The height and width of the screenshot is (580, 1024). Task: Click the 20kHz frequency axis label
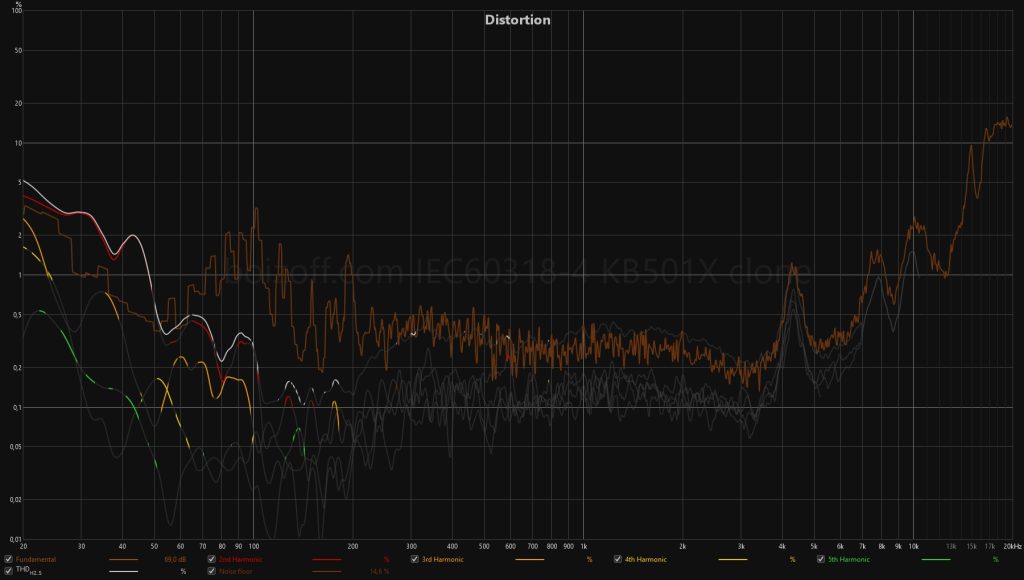(x=1012, y=546)
